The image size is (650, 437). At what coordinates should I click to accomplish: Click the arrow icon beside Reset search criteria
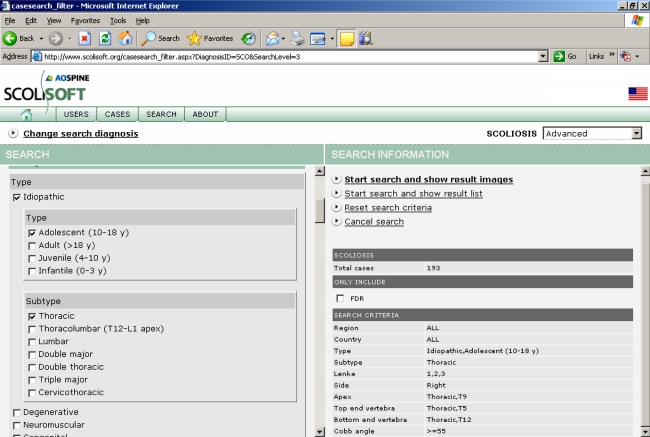[x=337, y=207]
